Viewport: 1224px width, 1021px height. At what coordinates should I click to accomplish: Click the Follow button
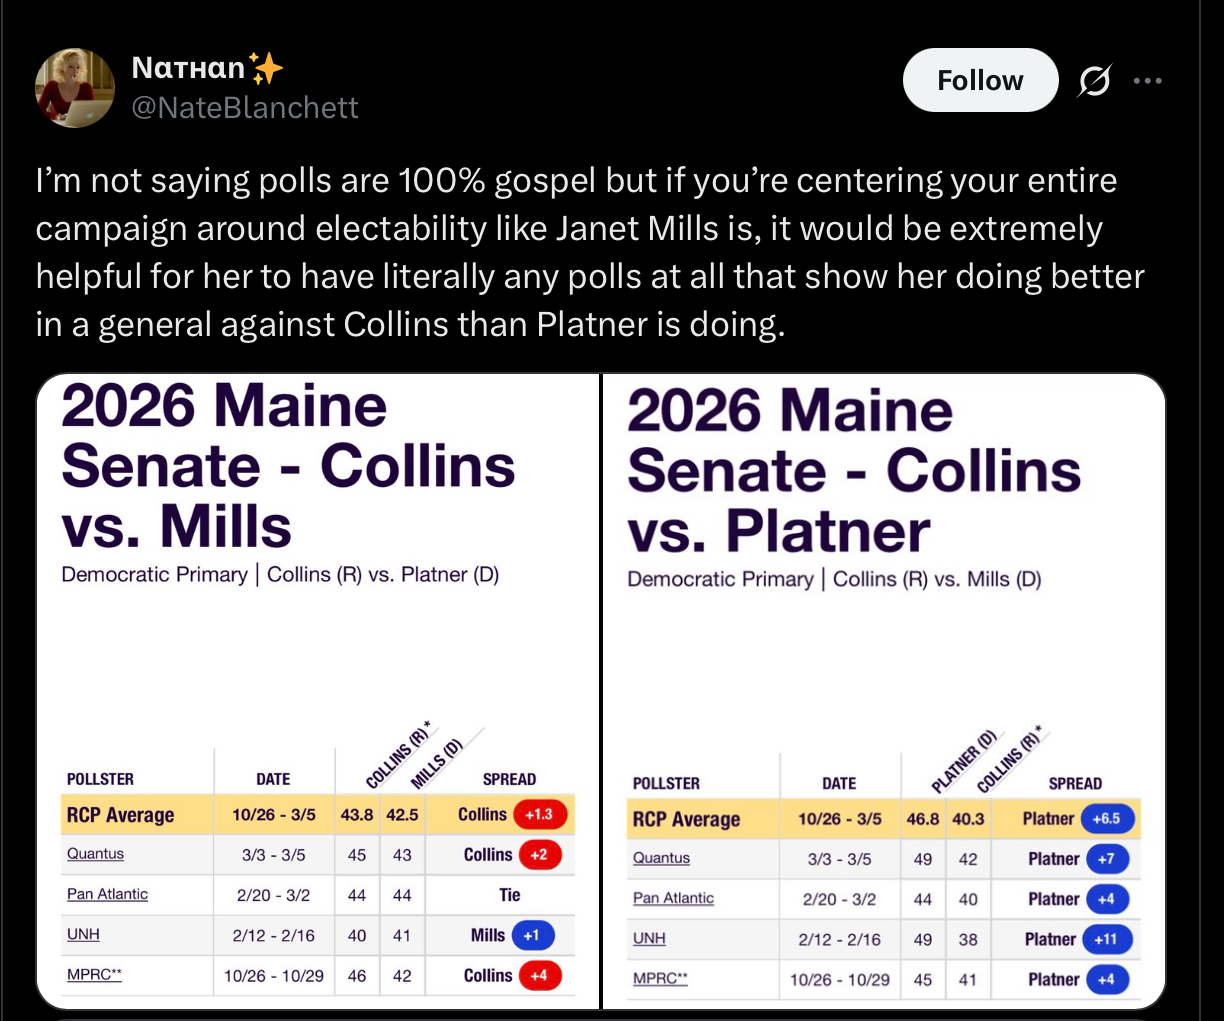tap(980, 80)
